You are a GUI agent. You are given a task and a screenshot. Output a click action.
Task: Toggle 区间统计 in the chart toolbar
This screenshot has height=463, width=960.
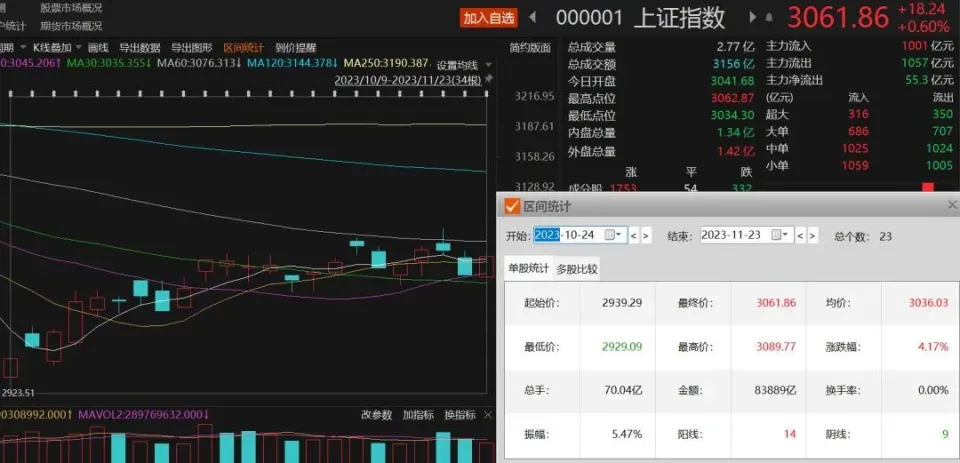(x=244, y=47)
